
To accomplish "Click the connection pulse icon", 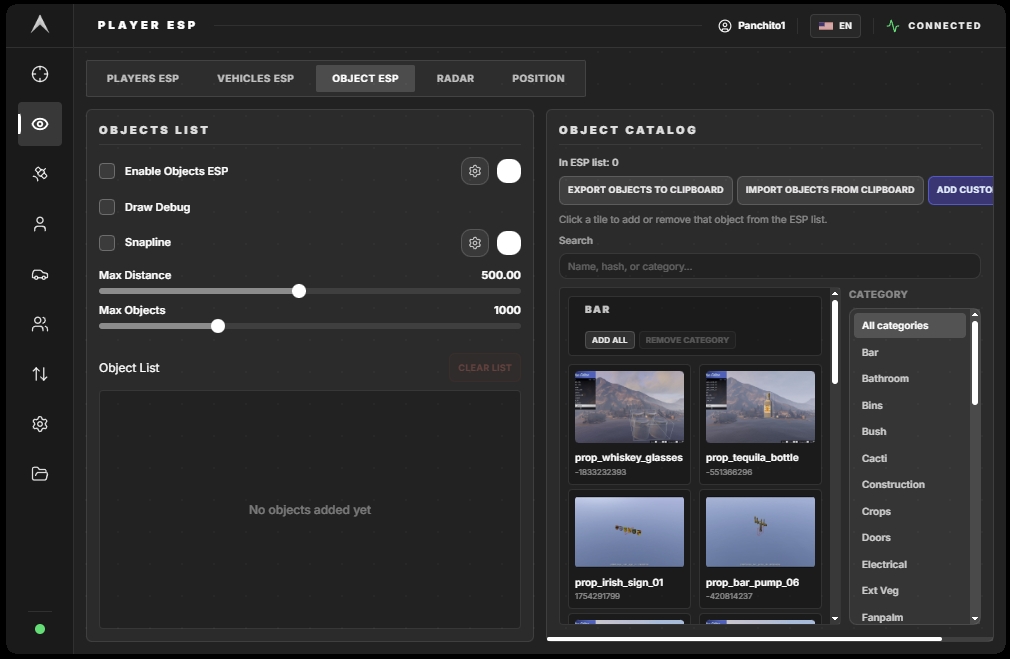I will (893, 26).
